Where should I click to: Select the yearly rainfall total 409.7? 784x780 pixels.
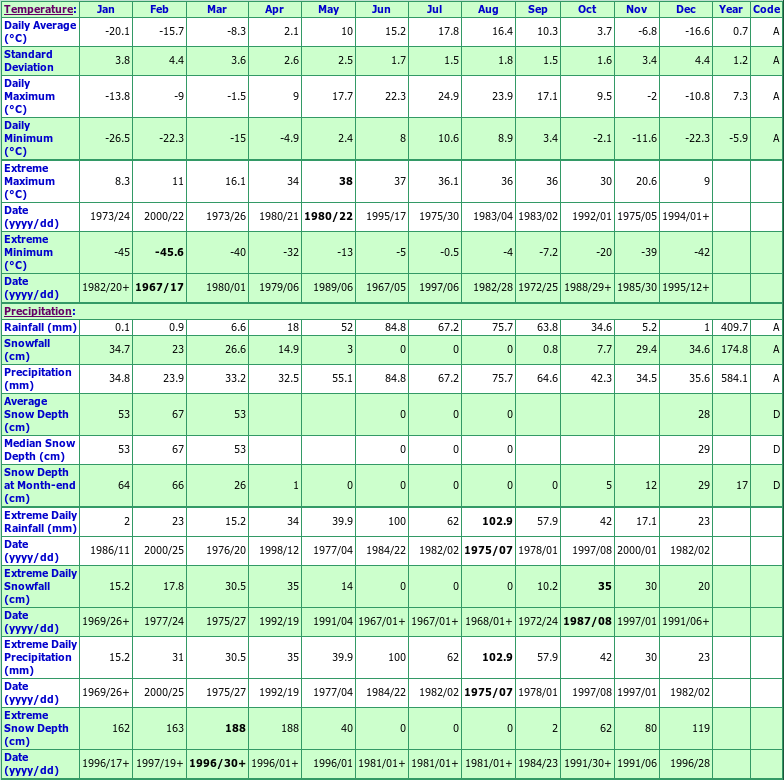tap(734, 328)
